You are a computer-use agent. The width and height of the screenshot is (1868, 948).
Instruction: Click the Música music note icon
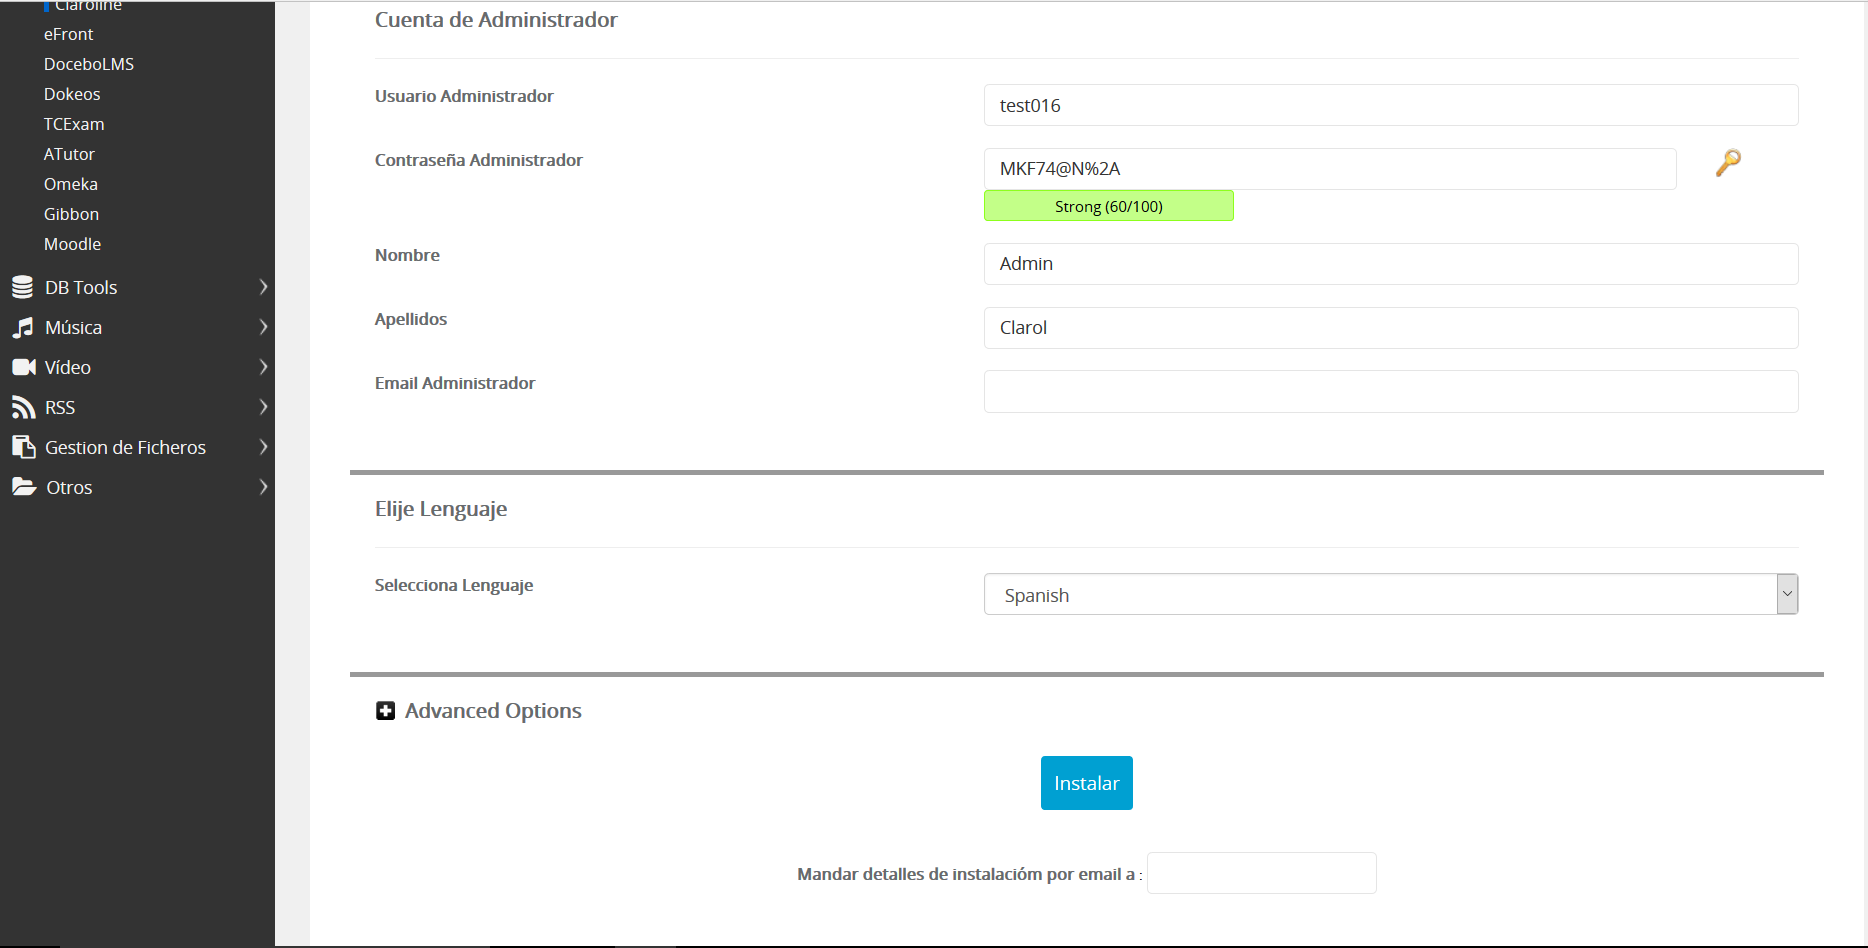pos(23,328)
